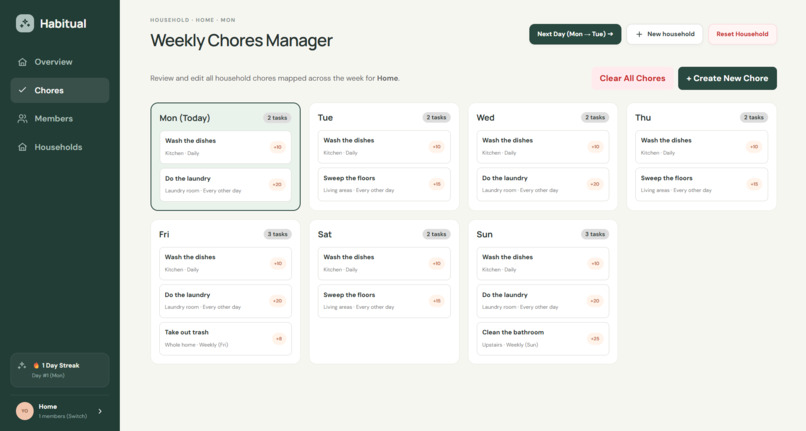The height and width of the screenshot is (431, 806).
Task: Click Create New Chore
Action: click(x=727, y=78)
